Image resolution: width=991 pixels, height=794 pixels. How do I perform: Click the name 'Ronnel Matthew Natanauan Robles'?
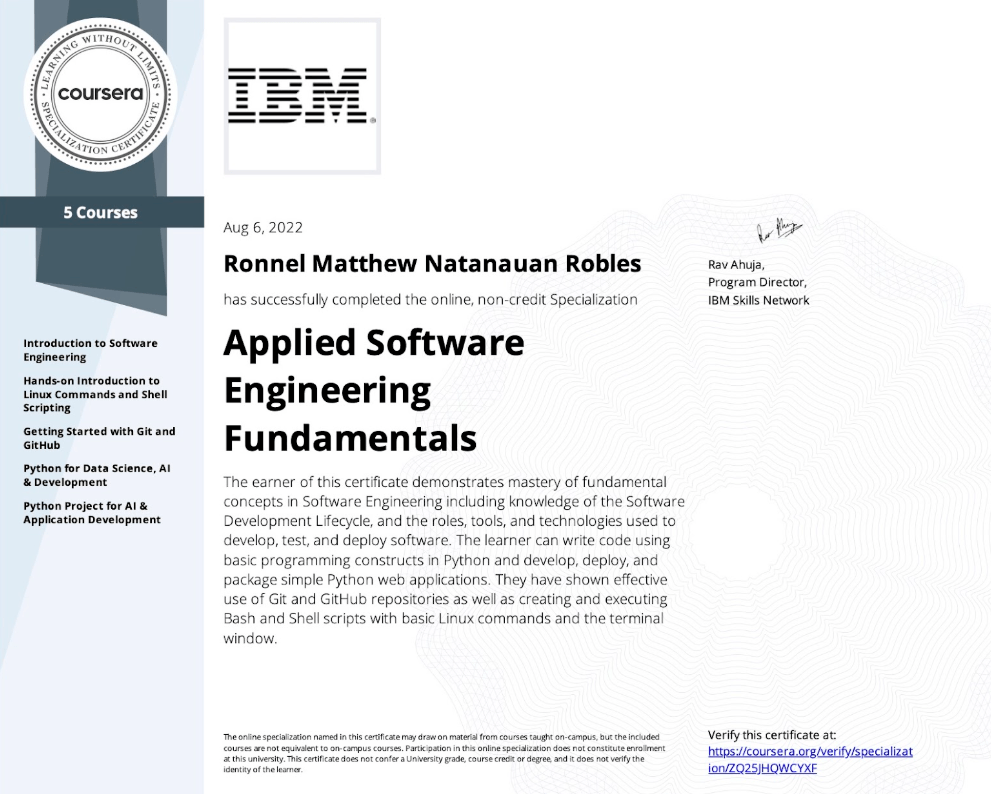tap(432, 263)
